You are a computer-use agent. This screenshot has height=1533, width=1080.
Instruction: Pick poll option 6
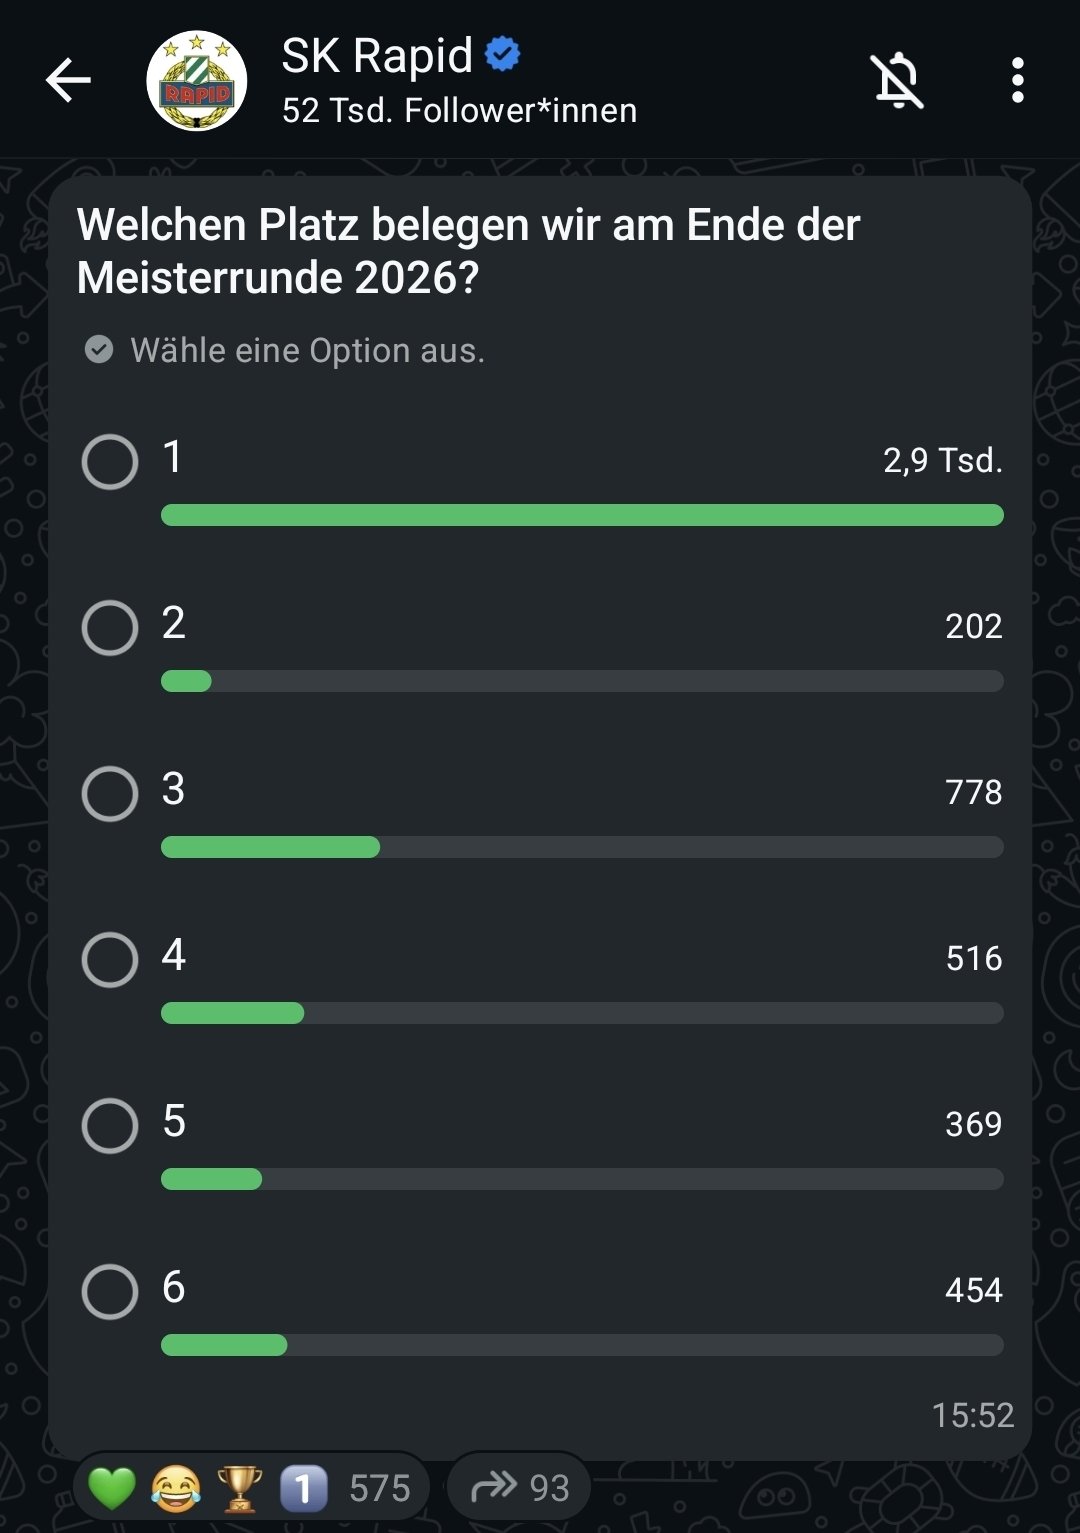pos(110,1292)
